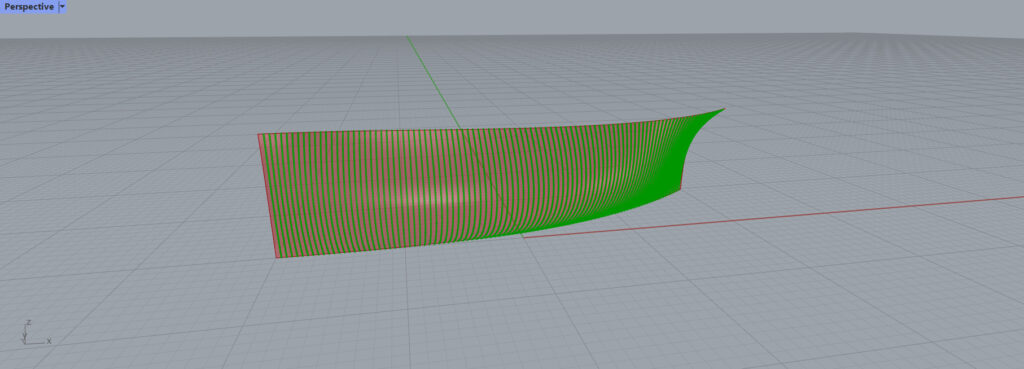
Task: Pick the green Y-axis line behind surface
Action: (x=431, y=78)
